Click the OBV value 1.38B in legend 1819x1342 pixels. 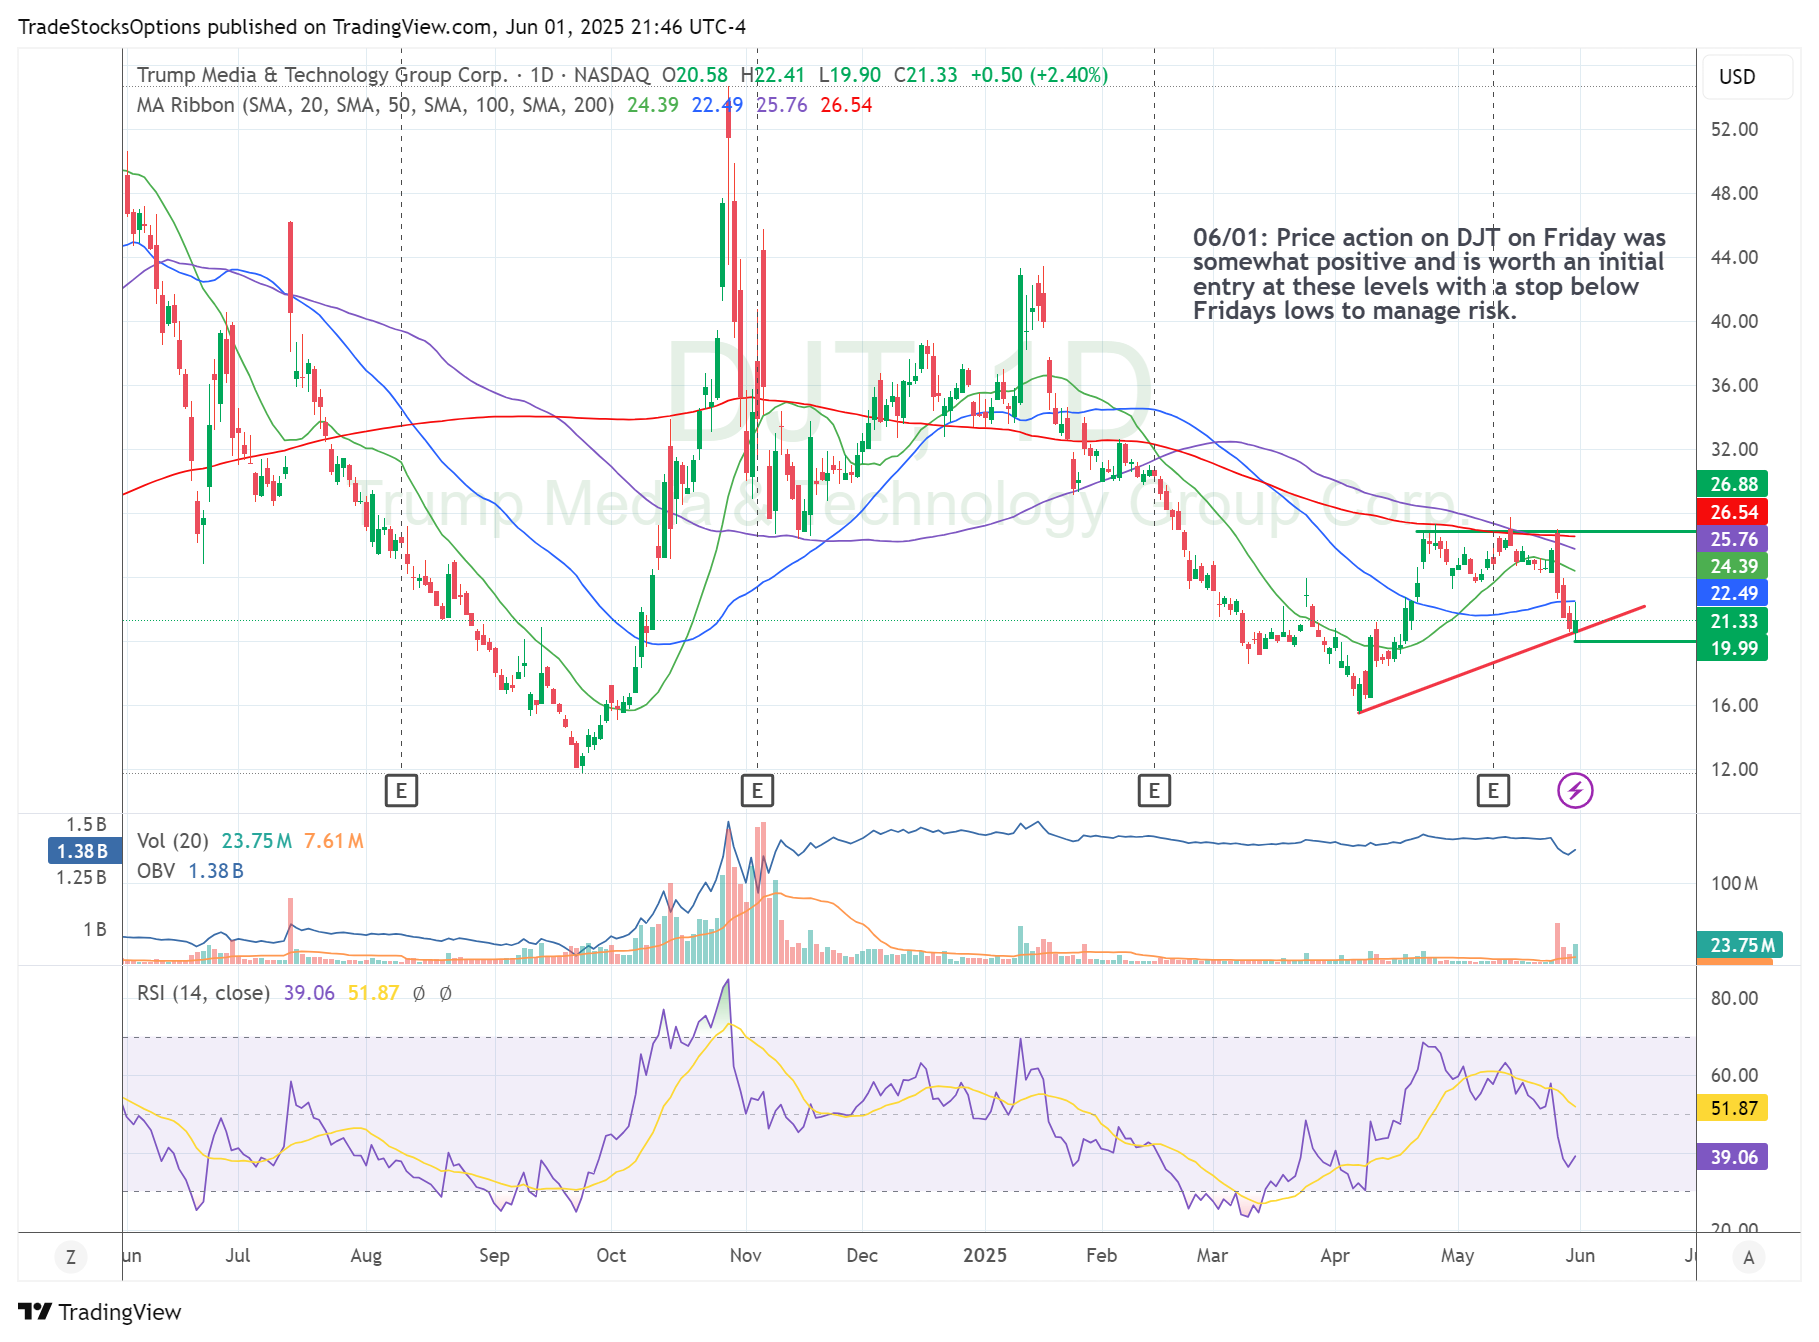click(x=216, y=871)
